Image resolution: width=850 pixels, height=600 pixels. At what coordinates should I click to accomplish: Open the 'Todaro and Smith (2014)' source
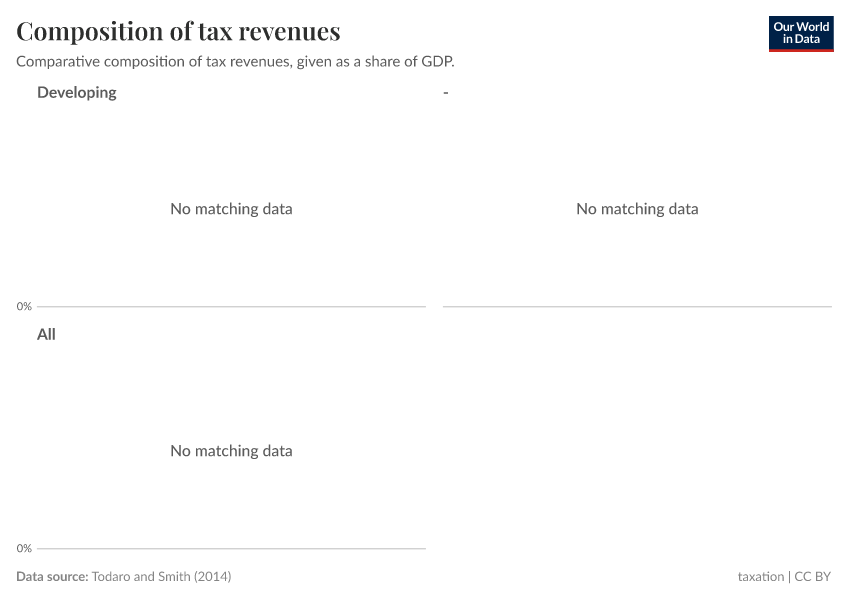[x=161, y=577]
